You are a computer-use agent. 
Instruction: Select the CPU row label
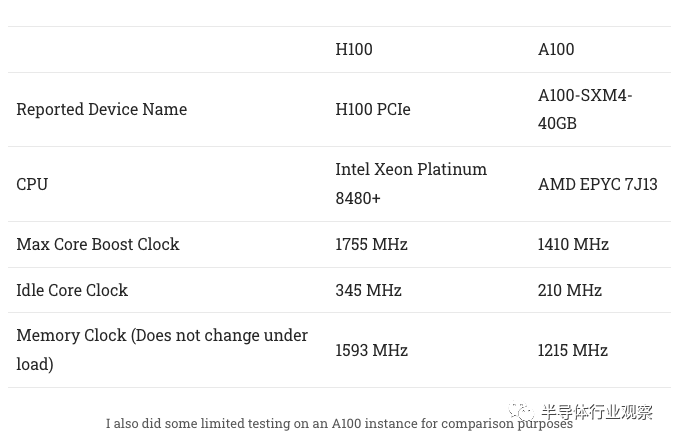pos(32,184)
